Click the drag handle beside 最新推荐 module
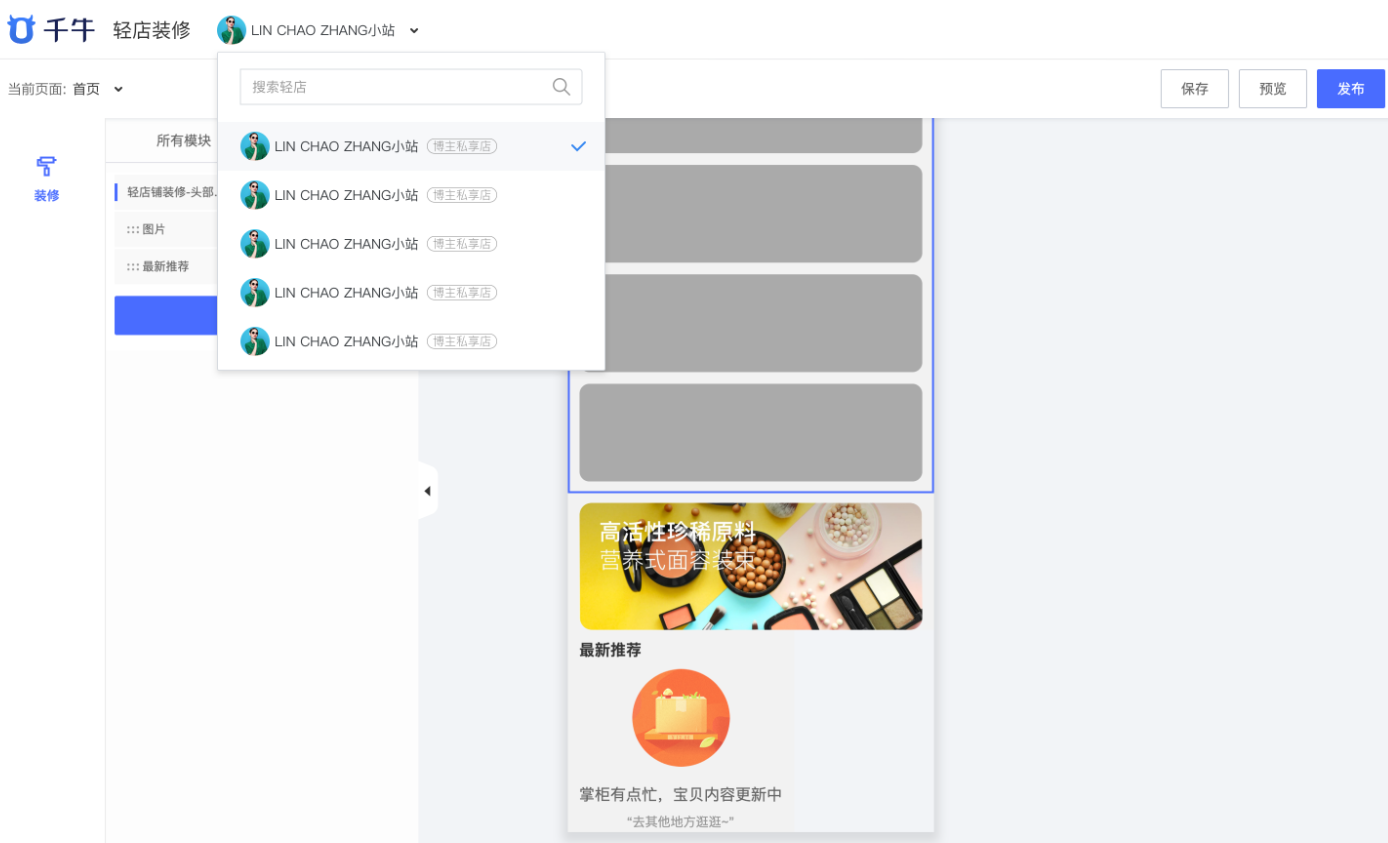Screen dimensions: 1388x843 [x=132, y=267]
